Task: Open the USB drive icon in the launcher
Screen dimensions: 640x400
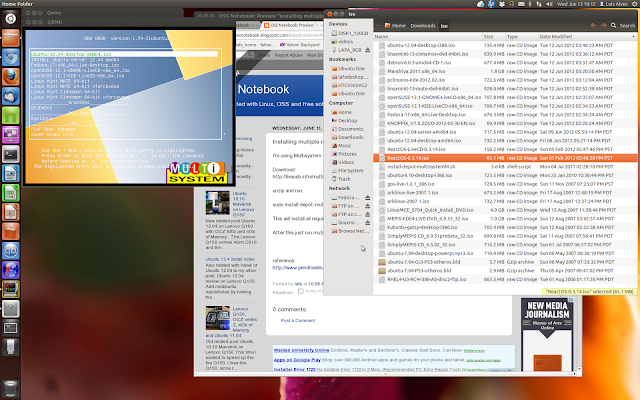Action: 11,347
